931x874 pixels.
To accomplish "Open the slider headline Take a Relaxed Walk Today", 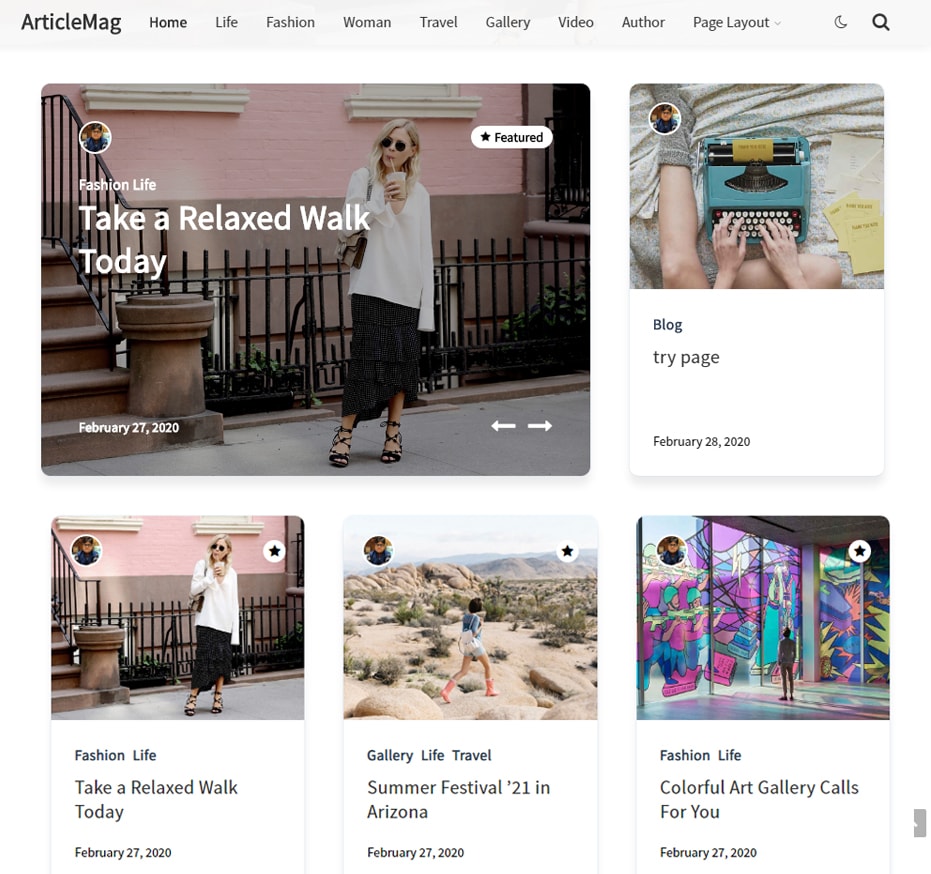I will click(224, 240).
